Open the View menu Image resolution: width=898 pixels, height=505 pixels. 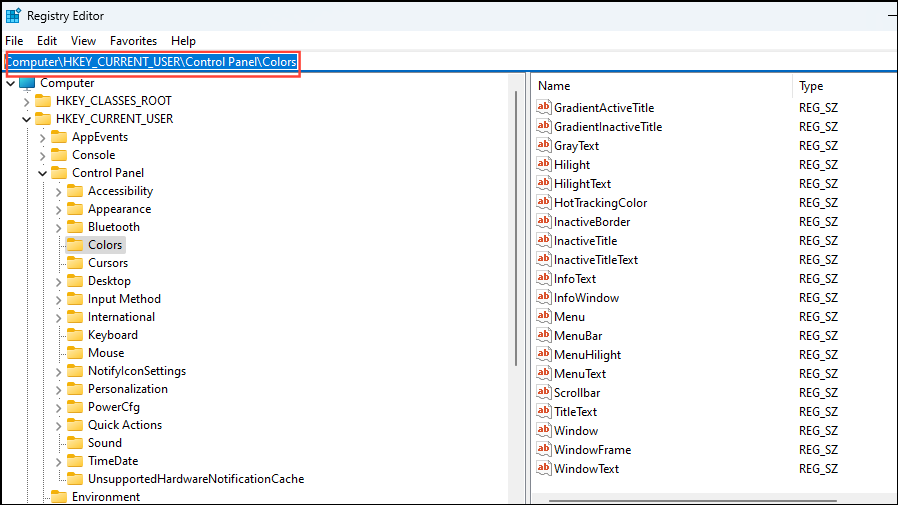coord(83,41)
